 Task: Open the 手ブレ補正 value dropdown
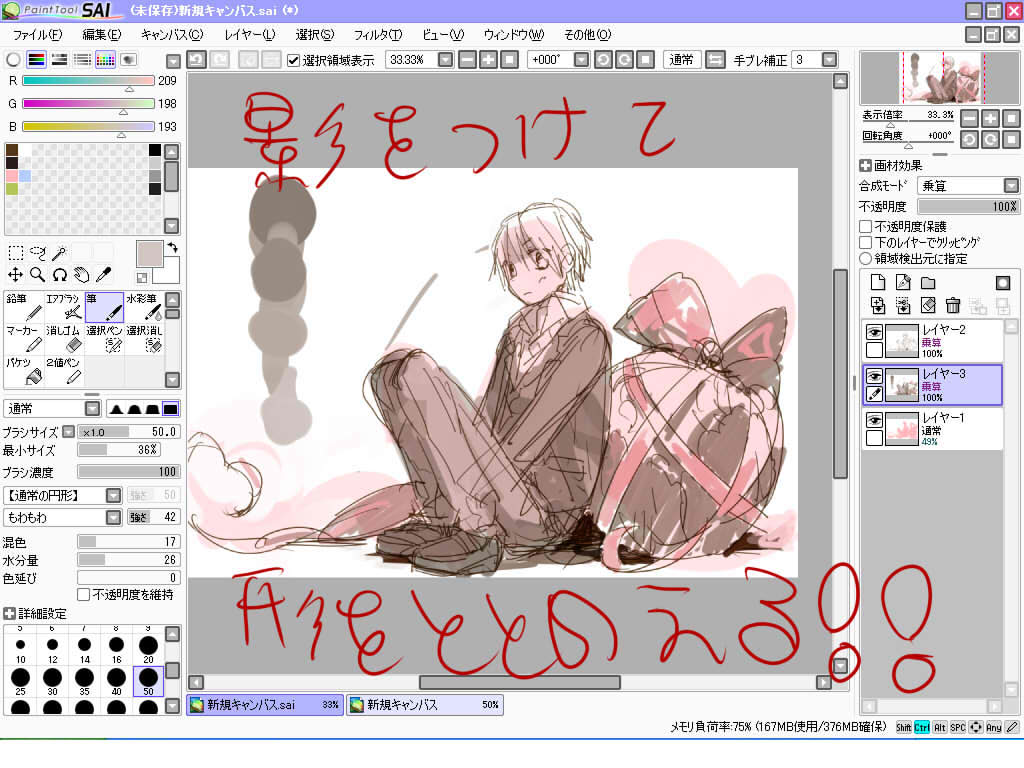[x=829, y=60]
